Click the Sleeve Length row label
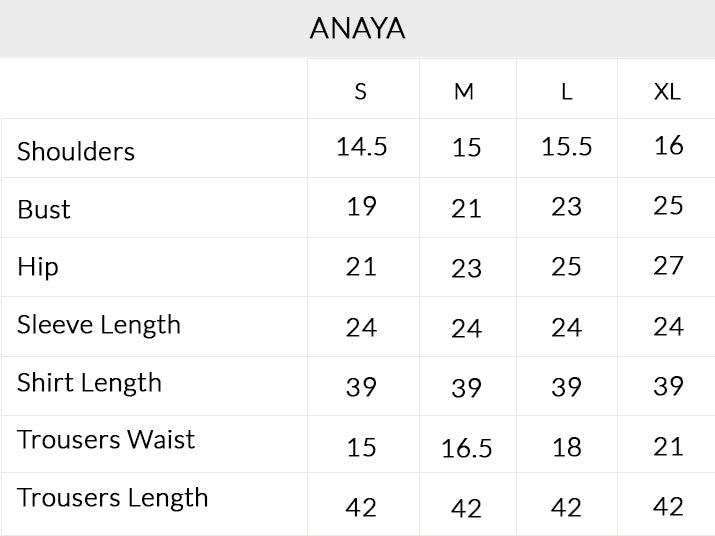 [x=99, y=325]
